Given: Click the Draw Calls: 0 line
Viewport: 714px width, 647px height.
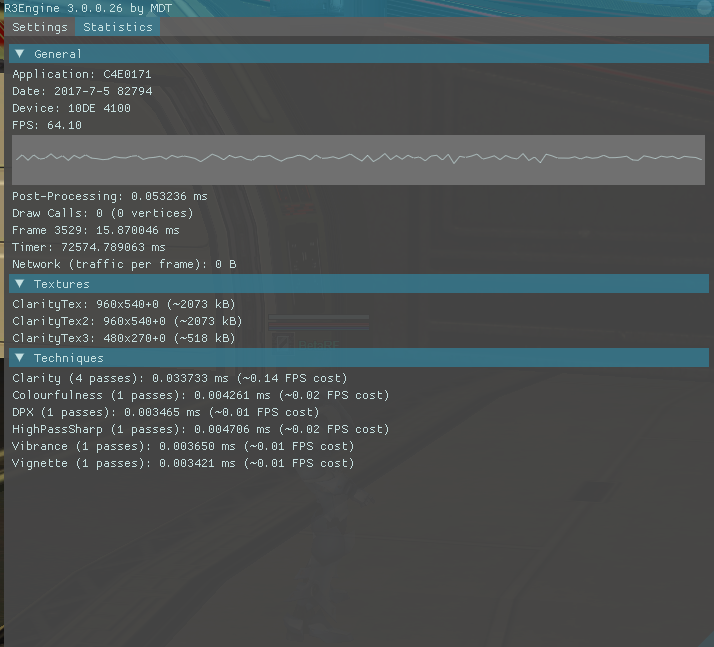Looking at the screenshot, I should (102, 213).
